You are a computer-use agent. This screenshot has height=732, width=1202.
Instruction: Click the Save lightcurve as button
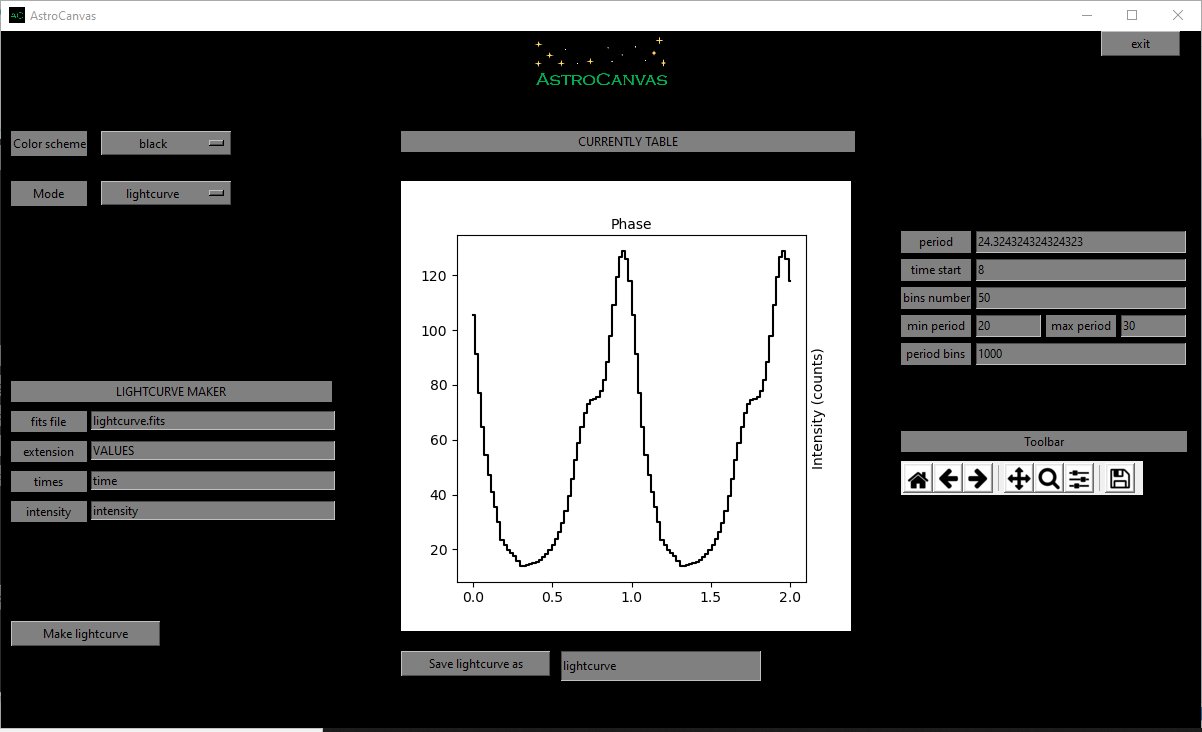tap(475, 663)
